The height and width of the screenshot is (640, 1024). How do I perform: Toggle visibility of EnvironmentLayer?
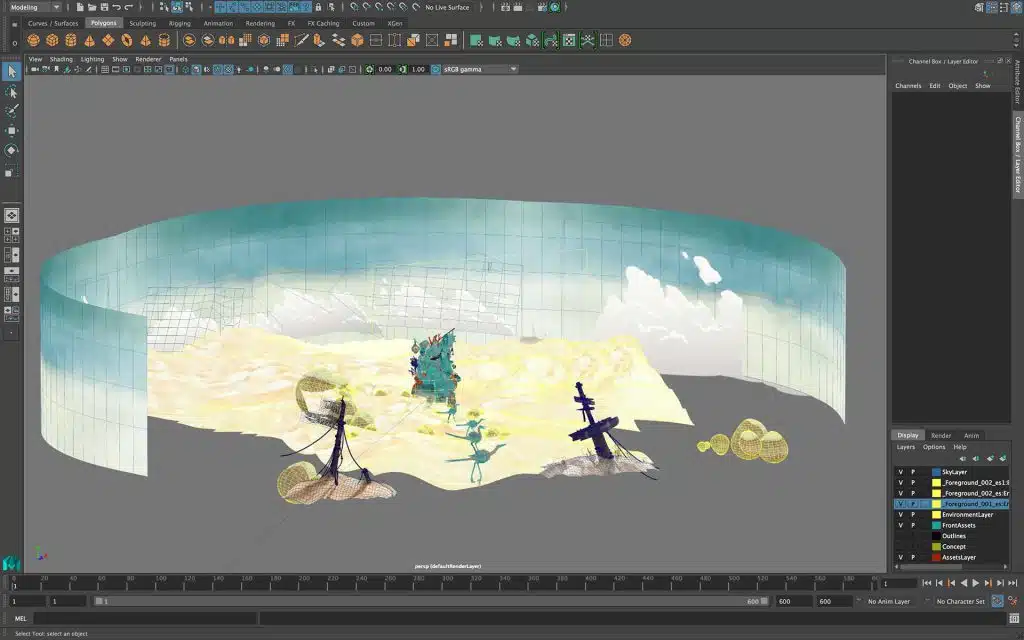(x=900, y=515)
